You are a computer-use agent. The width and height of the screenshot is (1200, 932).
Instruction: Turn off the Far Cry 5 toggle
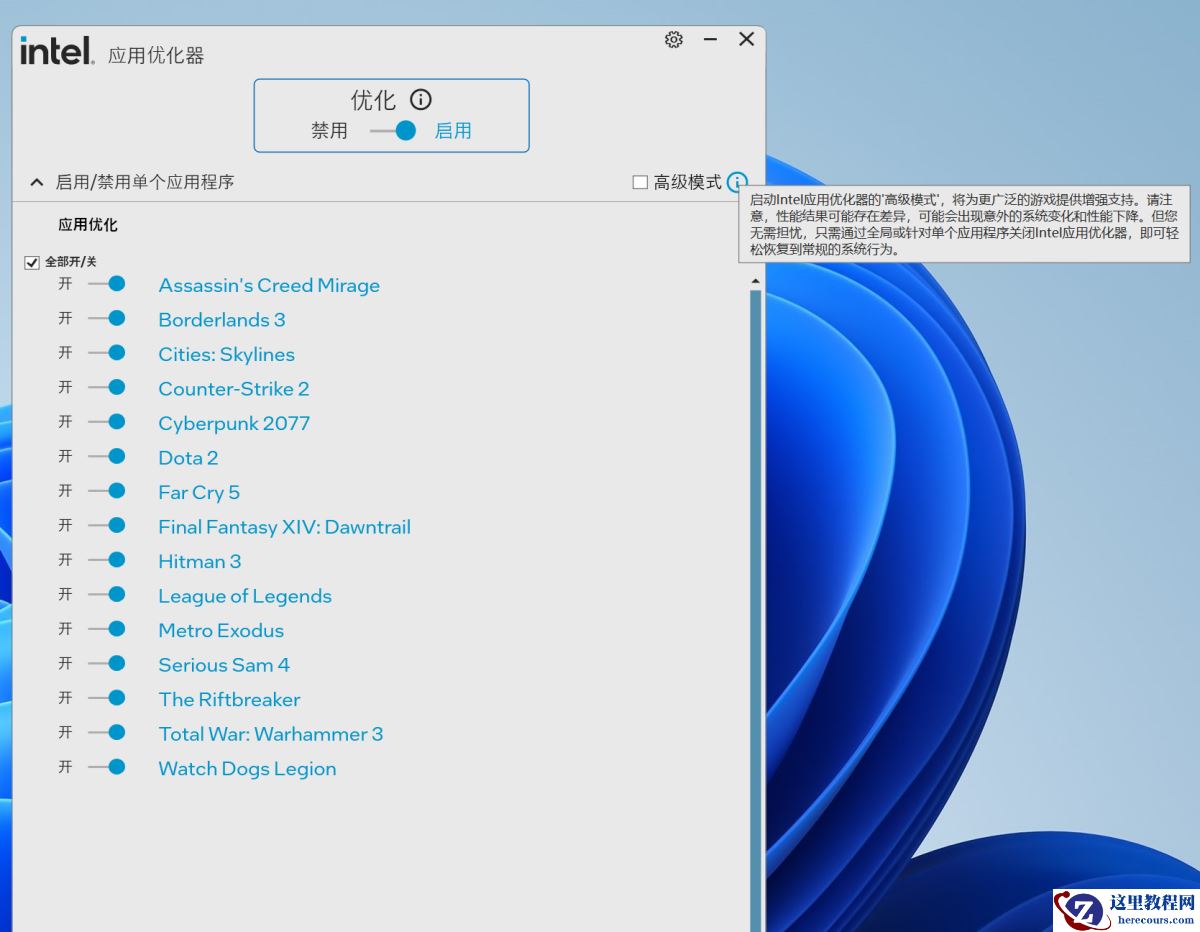coord(106,491)
